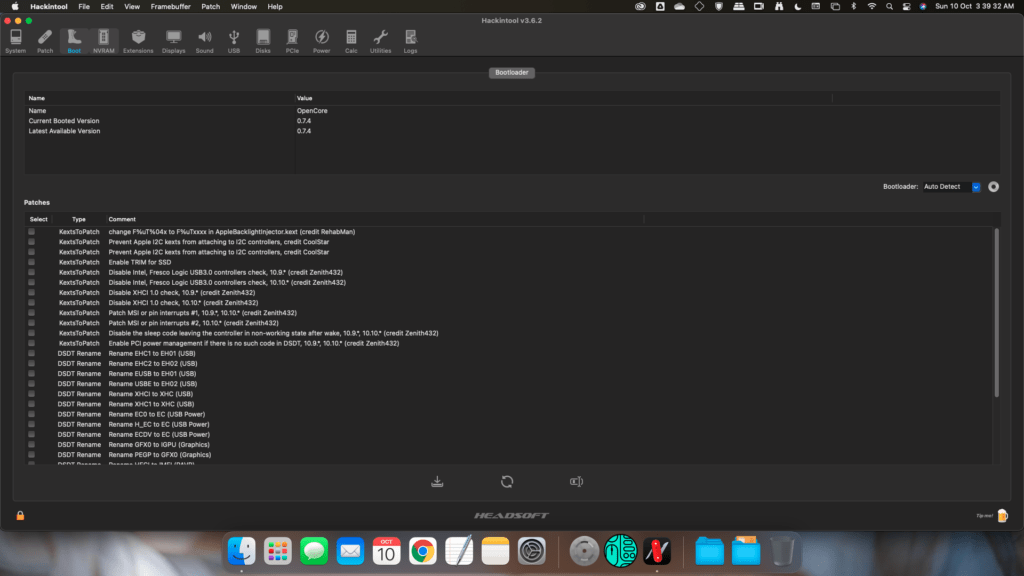Image resolution: width=1024 pixels, height=576 pixels.
Task: Open the Bootloader Auto Detect dropdown
Action: click(x=951, y=187)
